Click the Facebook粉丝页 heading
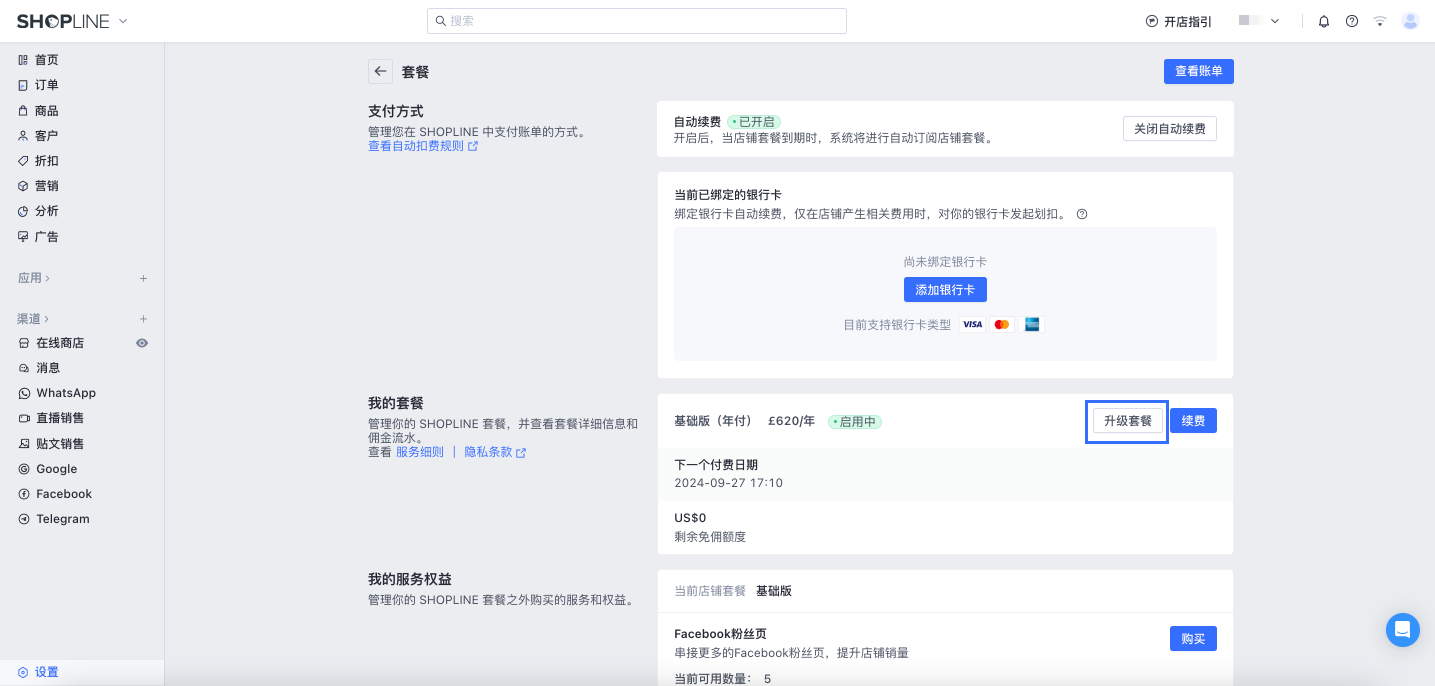The height and width of the screenshot is (686, 1435). click(720, 634)
